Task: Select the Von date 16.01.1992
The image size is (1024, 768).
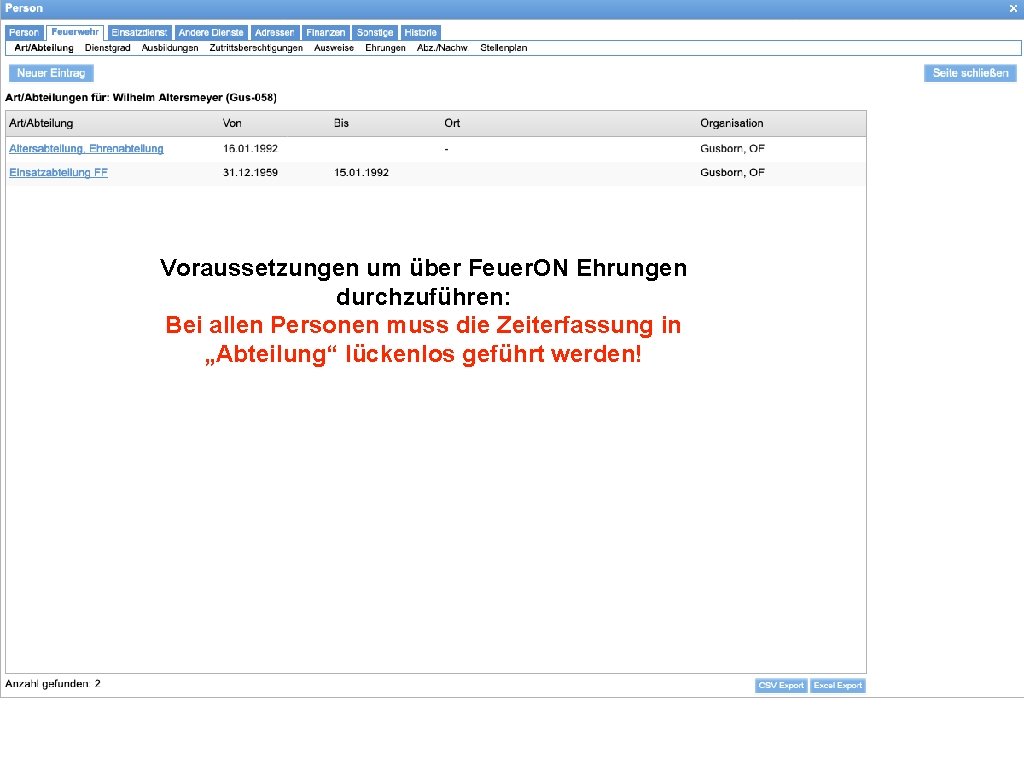Action: 250,149
